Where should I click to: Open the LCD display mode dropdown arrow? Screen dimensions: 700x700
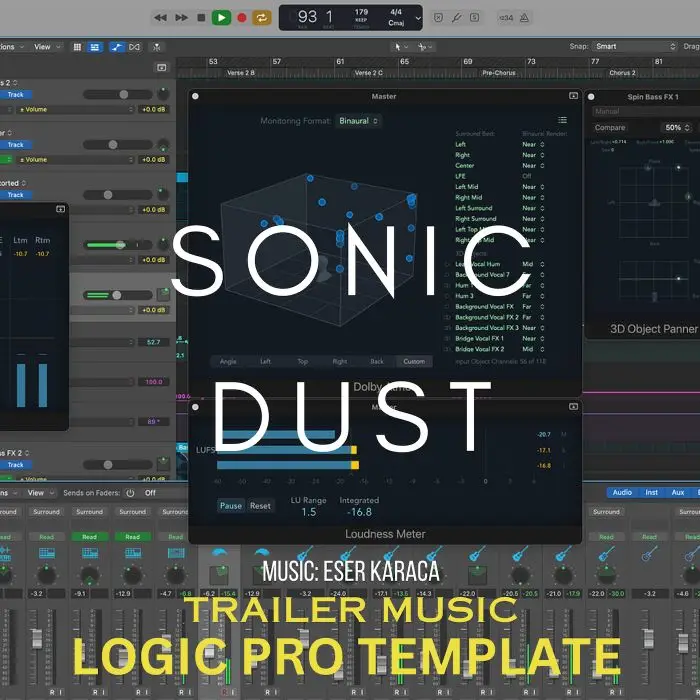(418, 18)
